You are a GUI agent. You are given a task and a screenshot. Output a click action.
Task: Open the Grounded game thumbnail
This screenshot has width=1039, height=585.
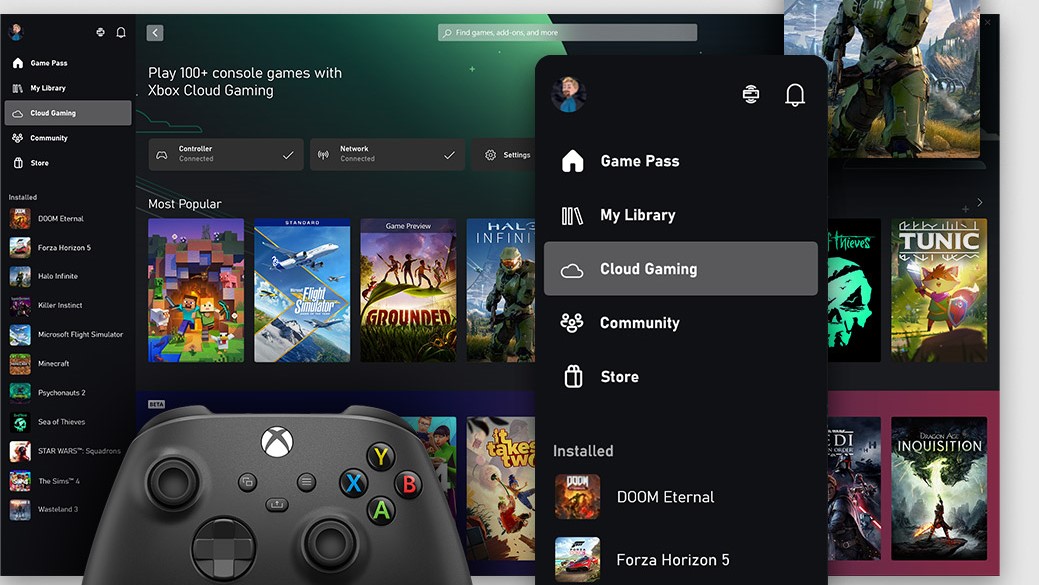pos(408,290)
